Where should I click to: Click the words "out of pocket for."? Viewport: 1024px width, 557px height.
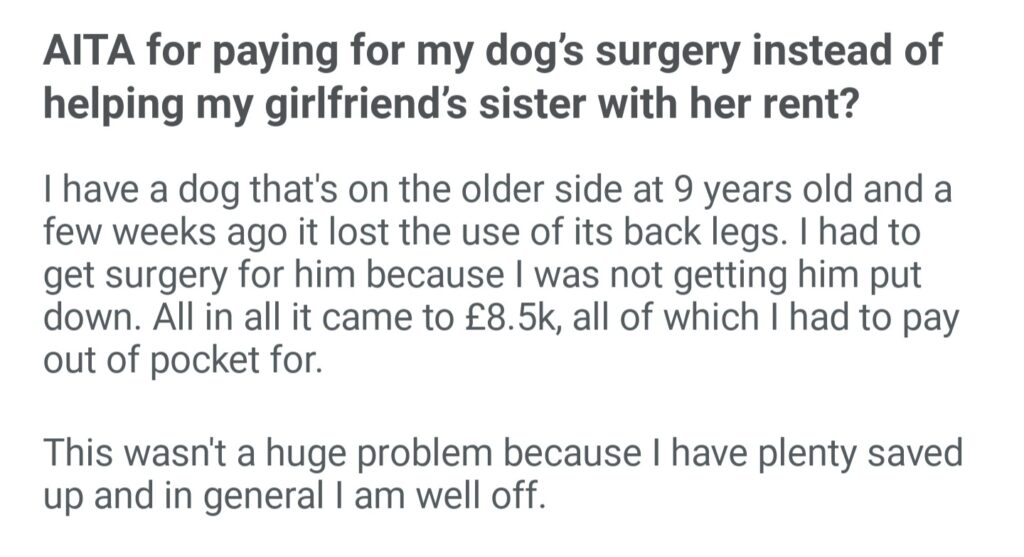coord(183,362)
